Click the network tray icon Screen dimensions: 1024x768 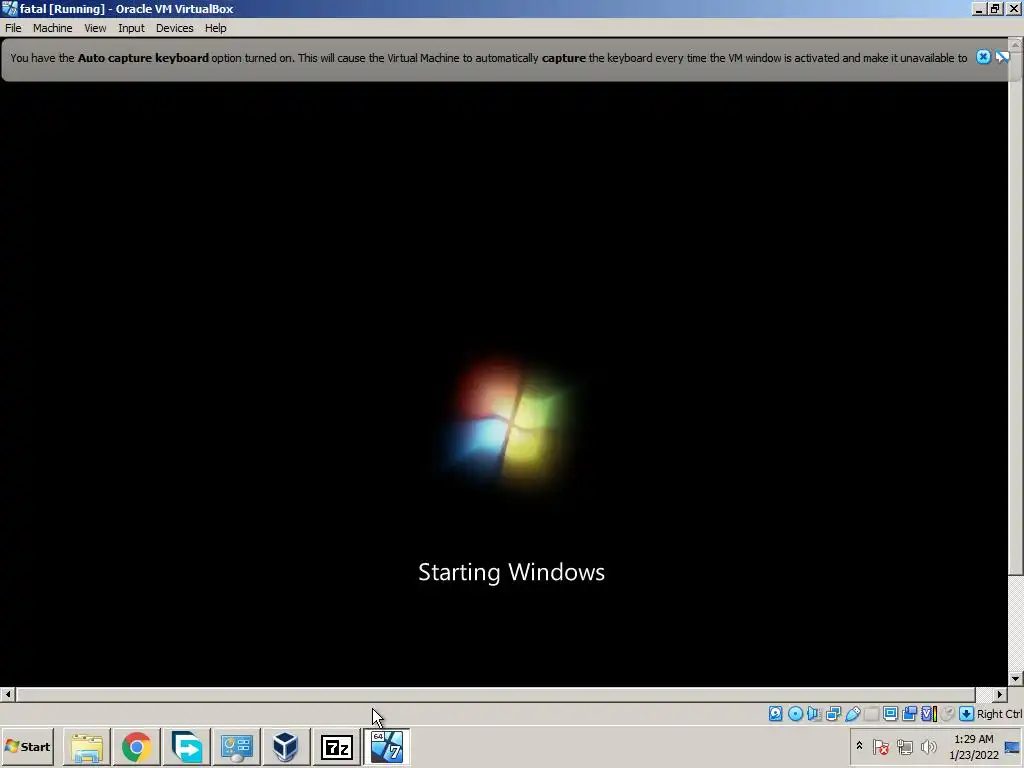[x=904, y=746]
